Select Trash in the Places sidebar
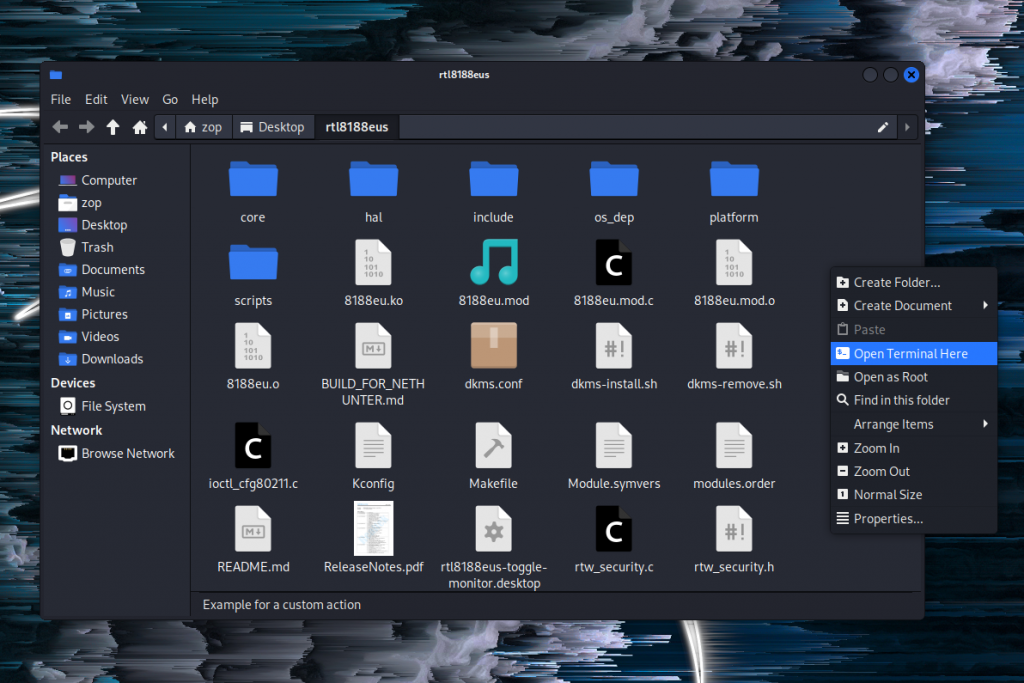 (x=97, y=247)
